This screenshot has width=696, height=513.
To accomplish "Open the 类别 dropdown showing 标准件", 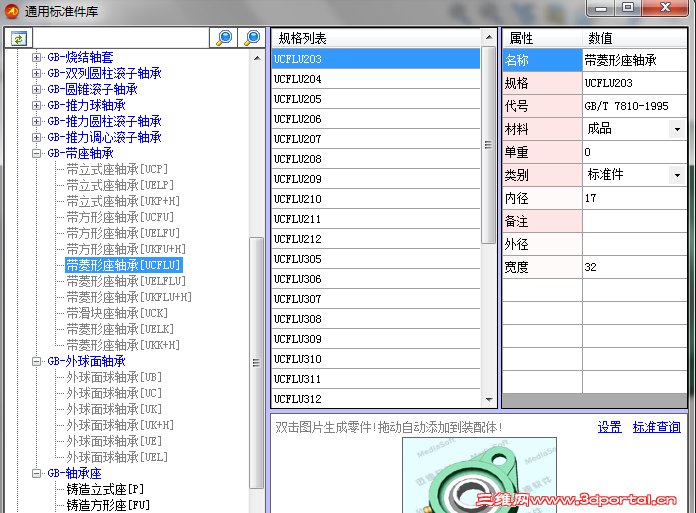I will point(677,175).
